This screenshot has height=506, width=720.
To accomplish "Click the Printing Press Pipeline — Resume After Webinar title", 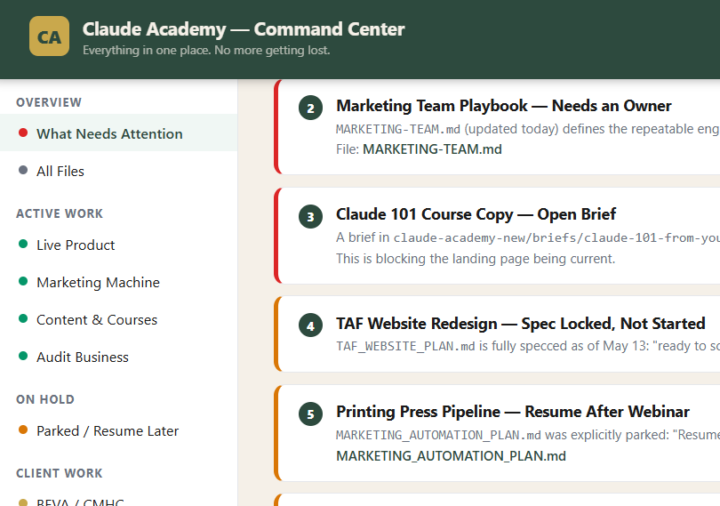I will tap(513, 411).
